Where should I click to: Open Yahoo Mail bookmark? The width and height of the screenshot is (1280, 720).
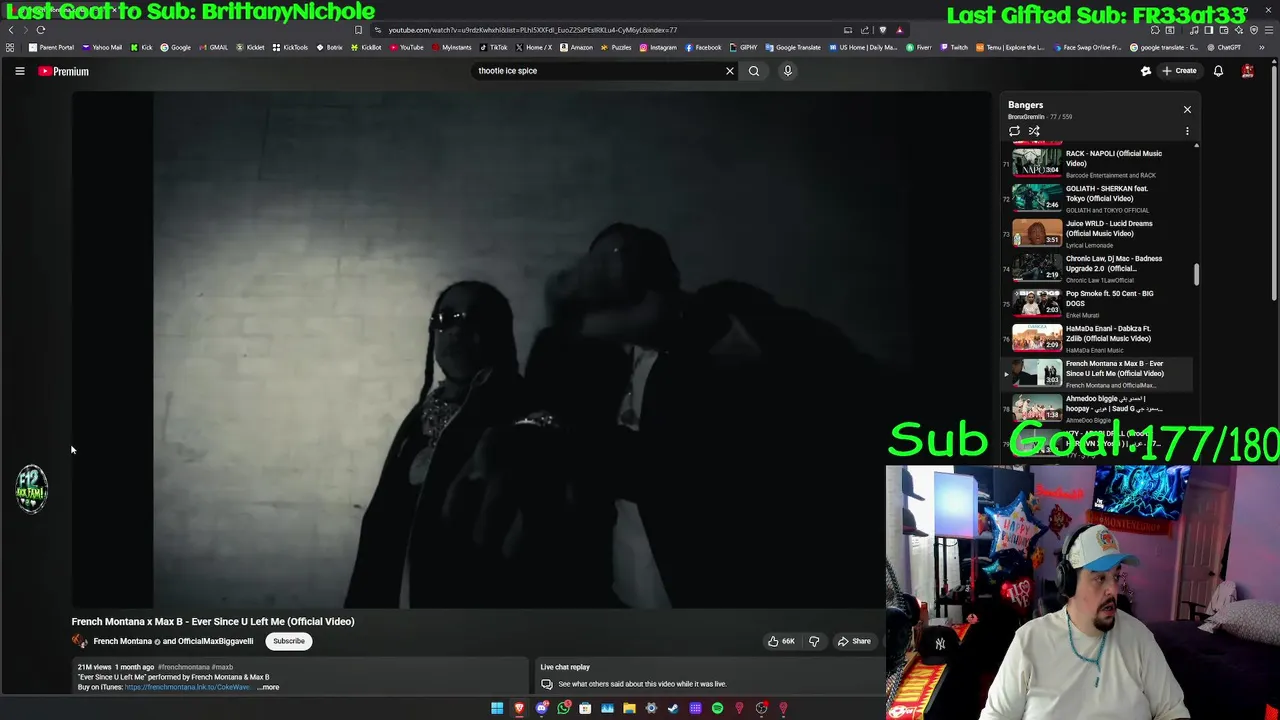pyautogui.click(x=102, y=47)
